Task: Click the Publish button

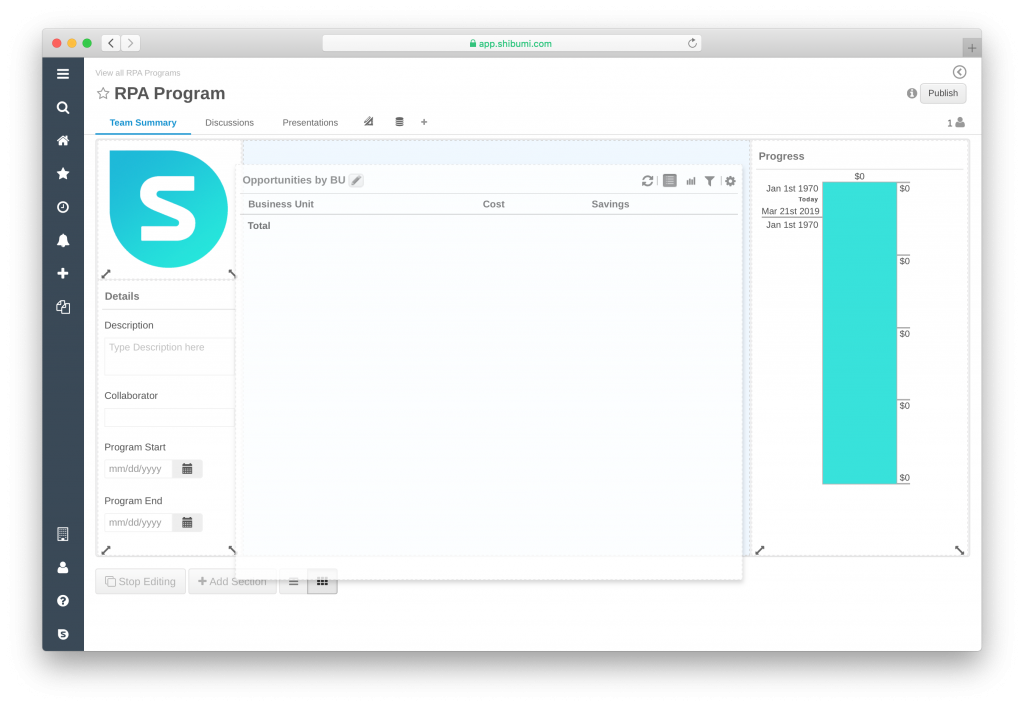Action: (x=942, y=93)
